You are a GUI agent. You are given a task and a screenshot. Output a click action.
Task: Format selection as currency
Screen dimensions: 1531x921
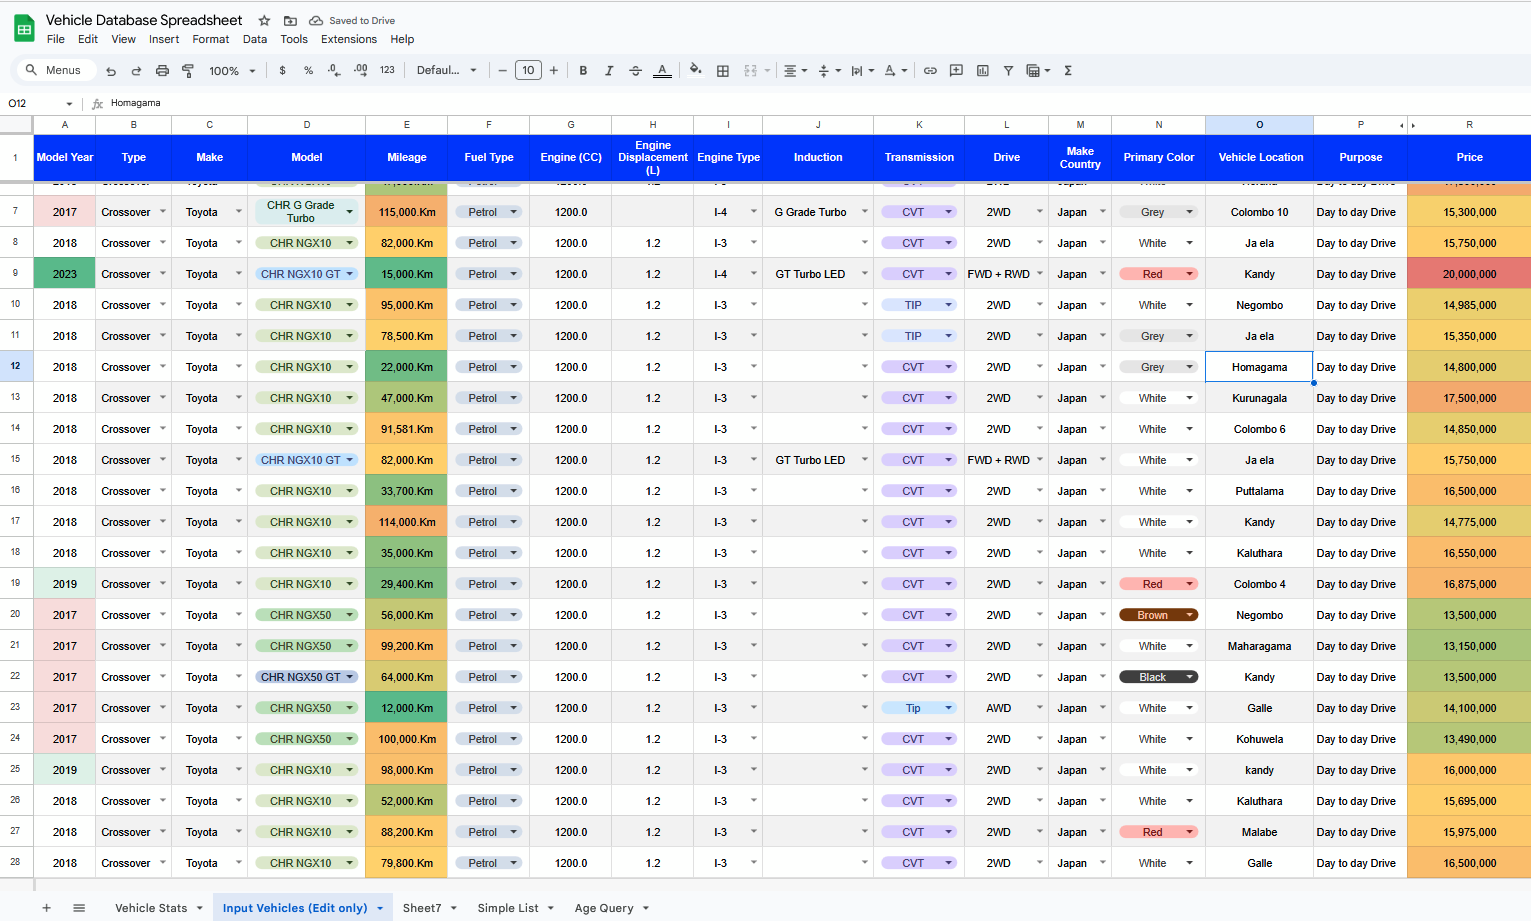pyautogui.click(x=283, y=71)
